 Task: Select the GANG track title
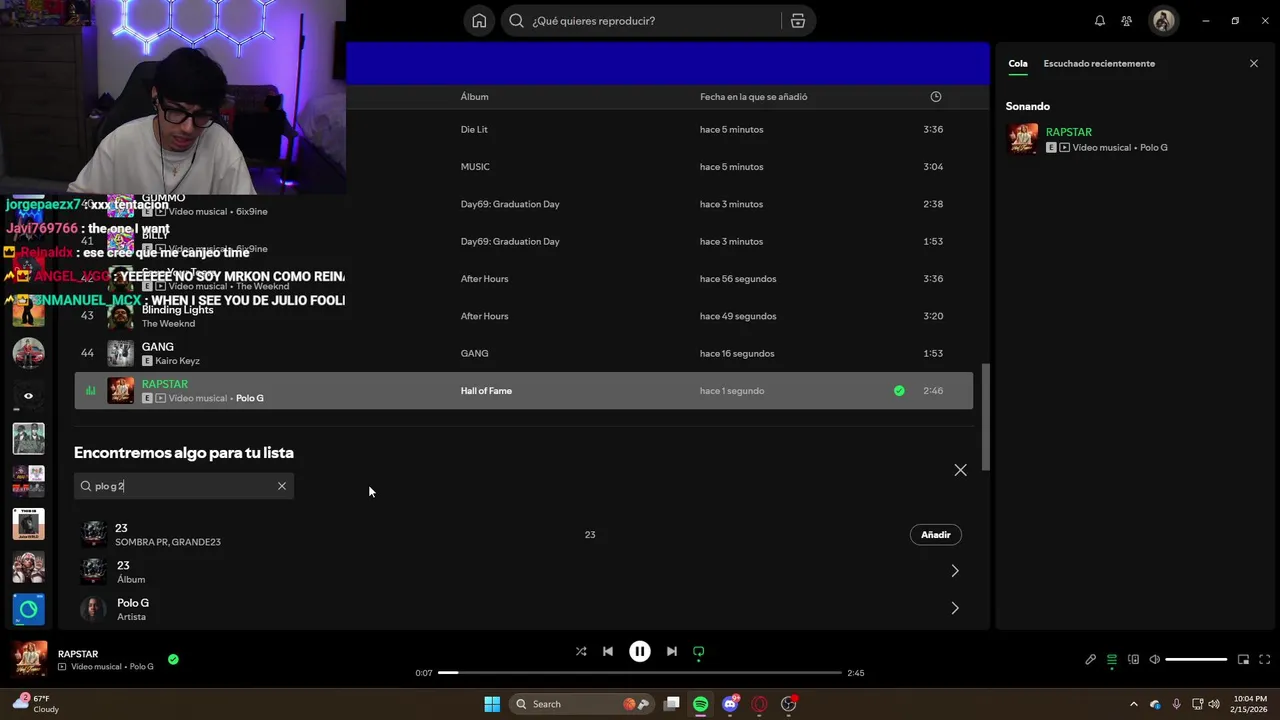coord(157,347)
